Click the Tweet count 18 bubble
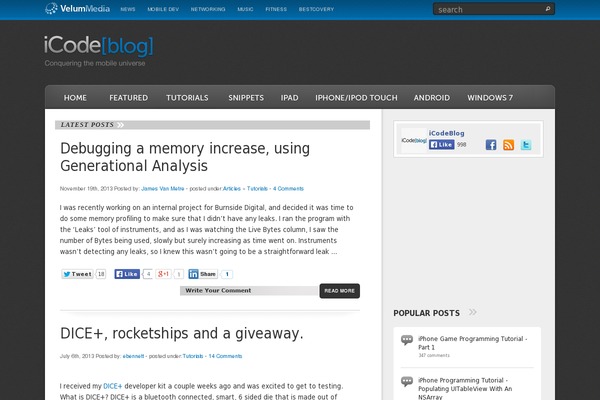Screen dimensions: 600x400 coord(101,274)
